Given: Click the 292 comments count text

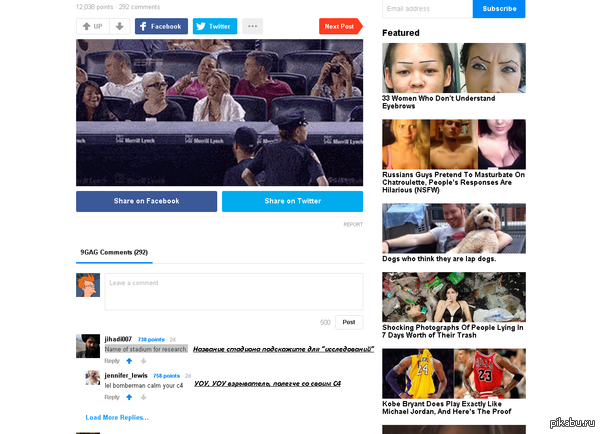Looking at the screenshot, I should 139,7.
